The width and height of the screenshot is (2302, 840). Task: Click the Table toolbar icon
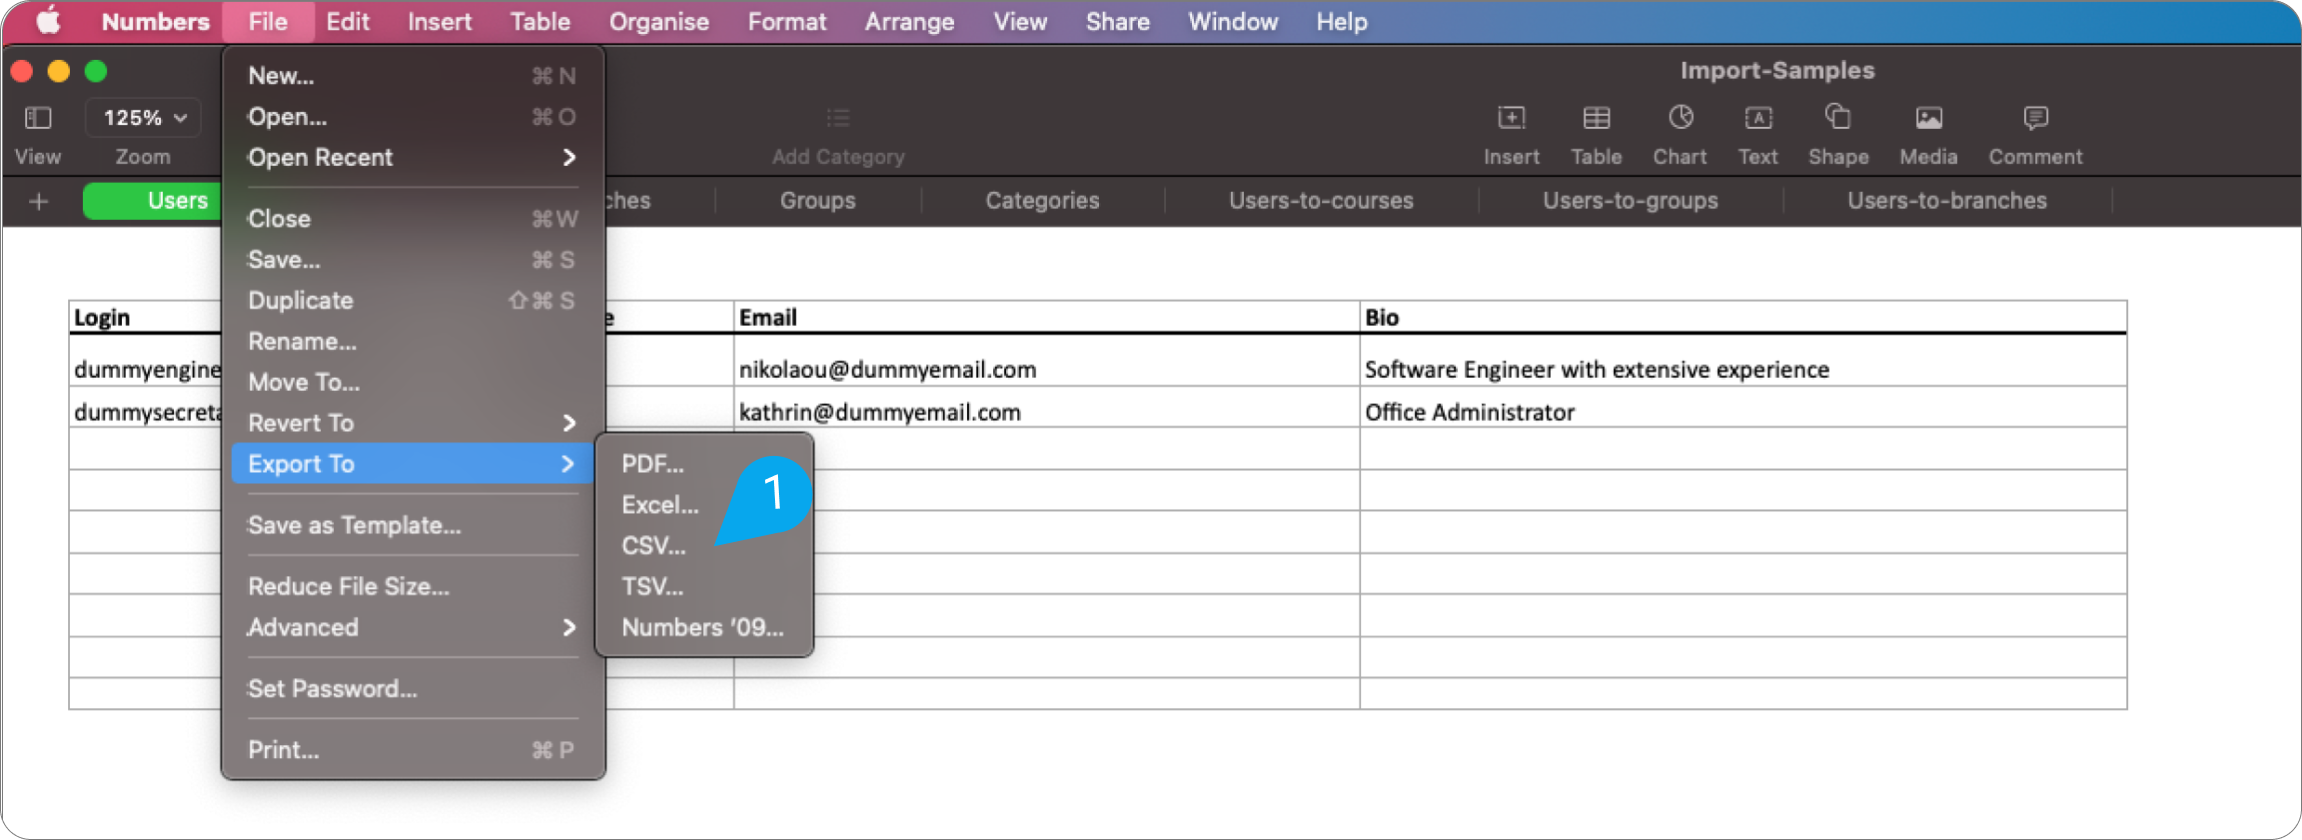(1596, 119)
